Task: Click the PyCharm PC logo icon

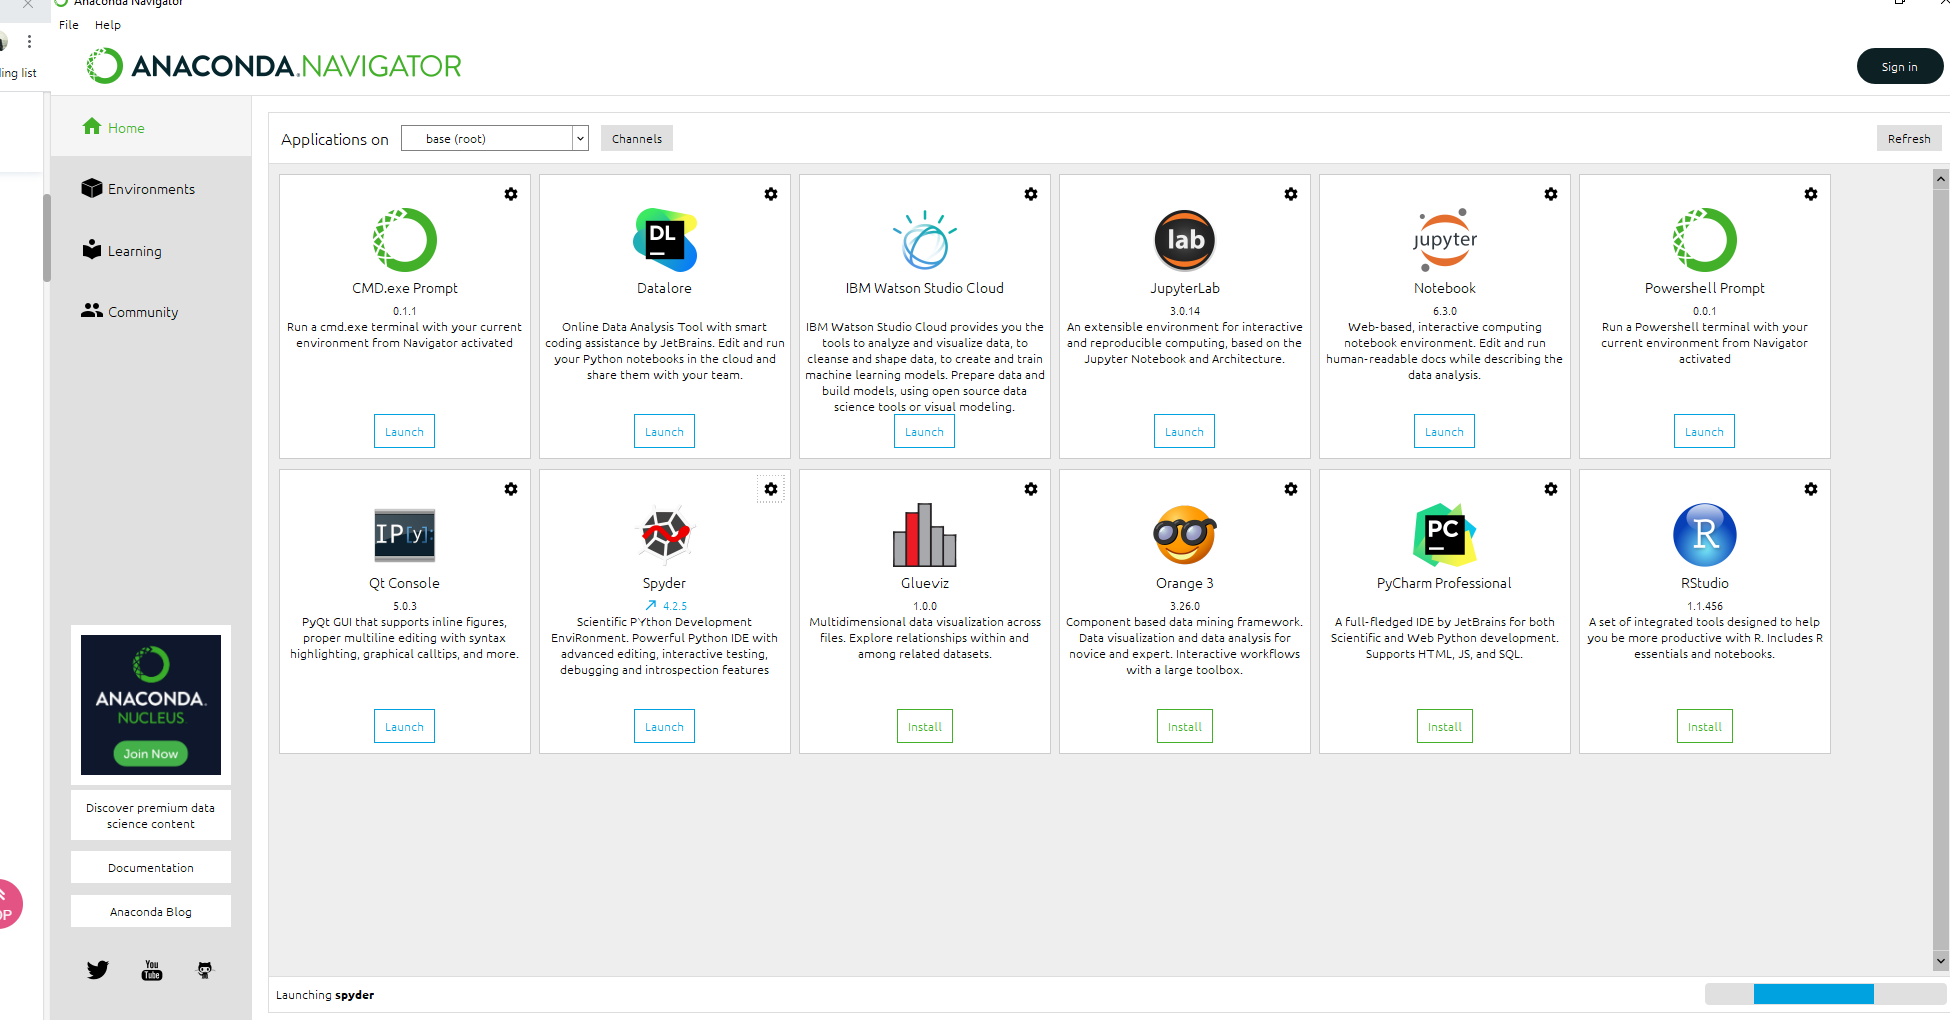Action: click(x=1445, y=535)
